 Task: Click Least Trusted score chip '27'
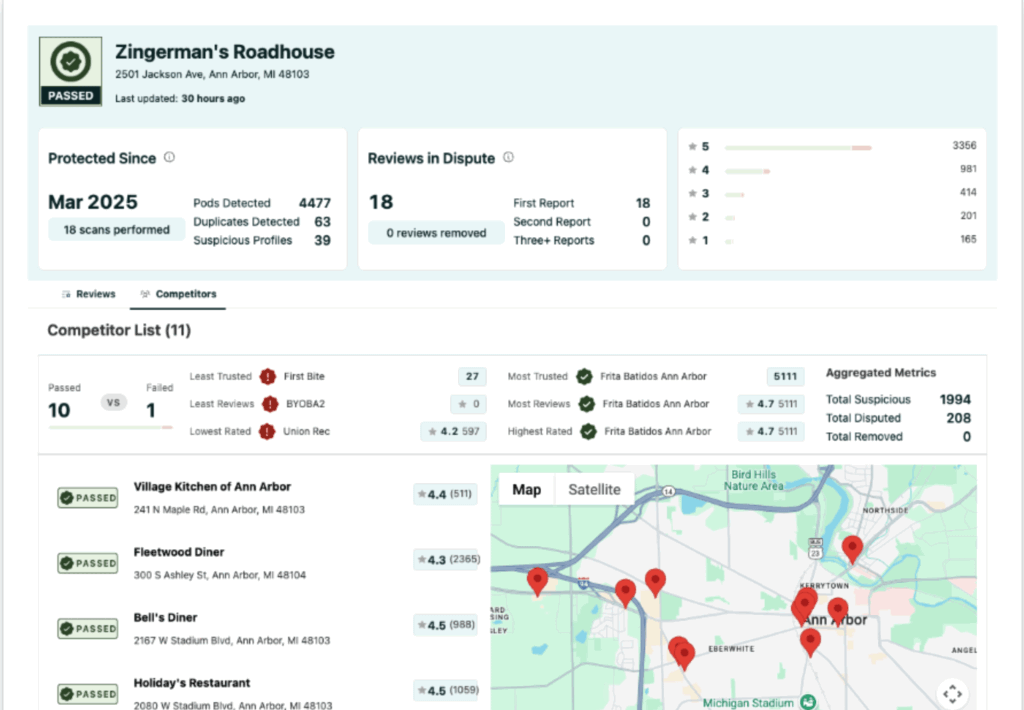click(472, 377)
